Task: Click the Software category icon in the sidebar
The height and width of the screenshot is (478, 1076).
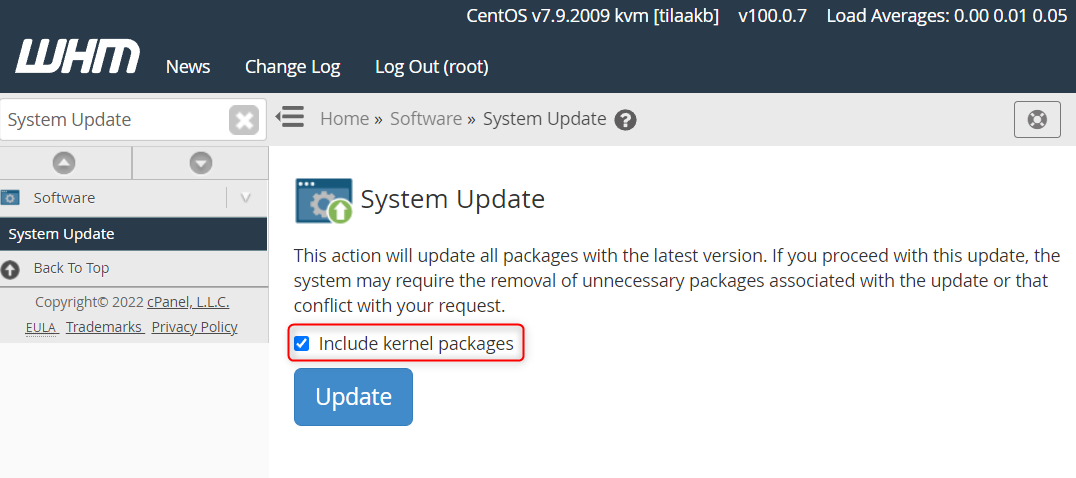Action: pyautogui.click(x=10, y=198)
